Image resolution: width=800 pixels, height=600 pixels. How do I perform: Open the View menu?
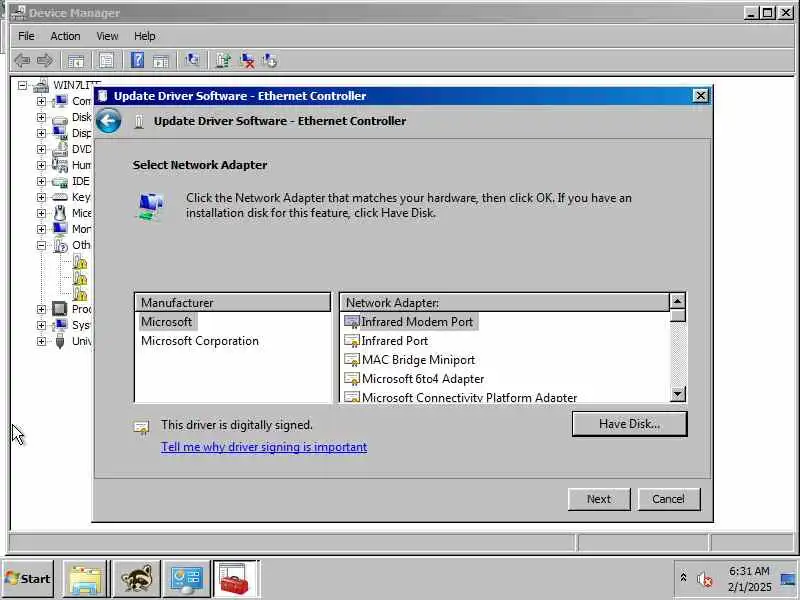(107, 36)
